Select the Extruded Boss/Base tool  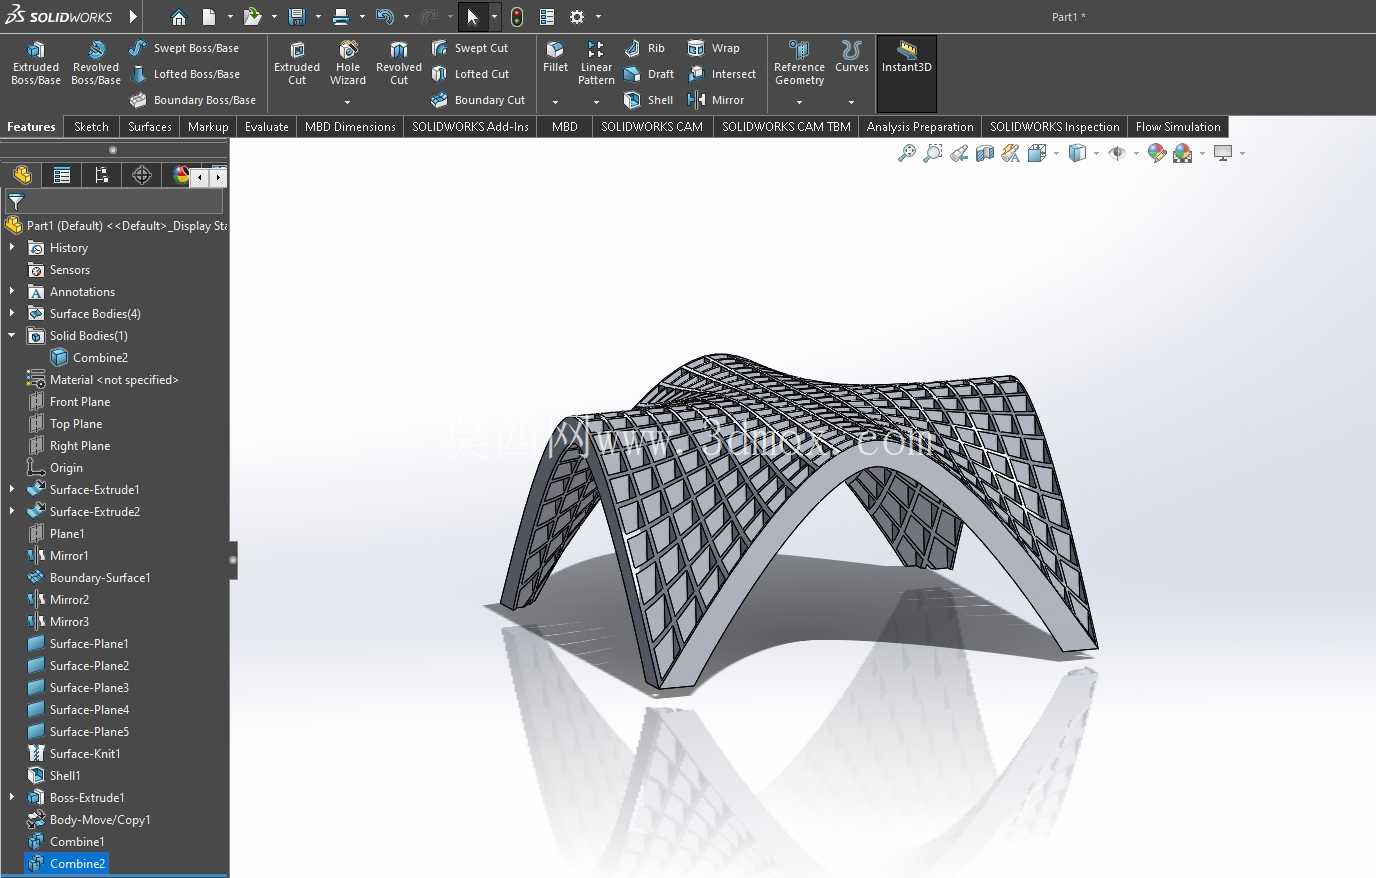36,63
